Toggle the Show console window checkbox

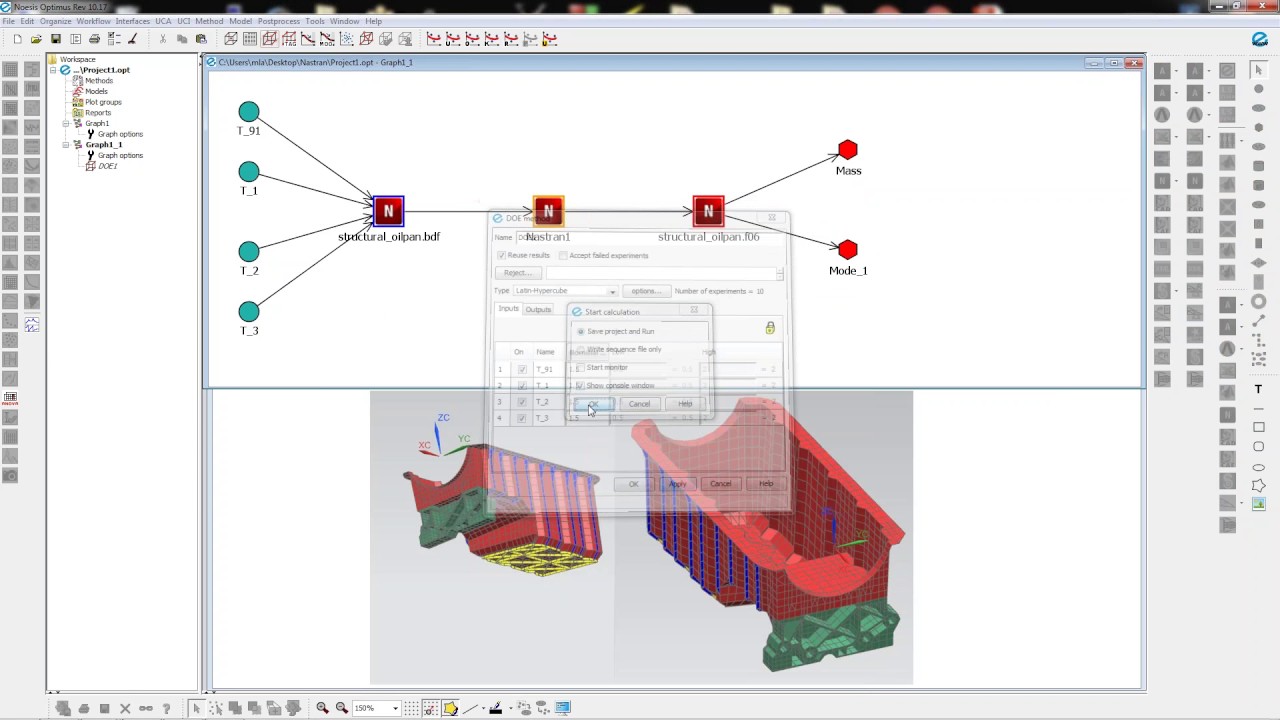pyautogui.click(x=580, y=385)
